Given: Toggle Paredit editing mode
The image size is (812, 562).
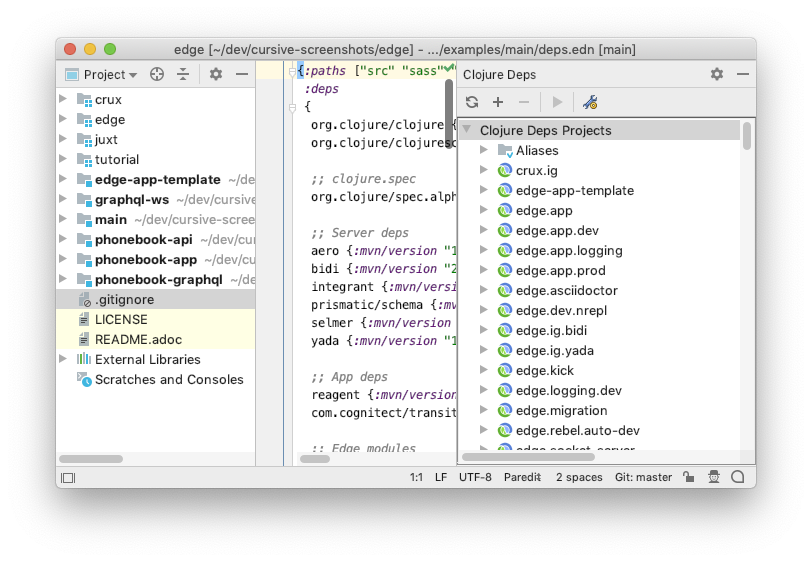Looking at the screenshot, I should [x=522, y=477].
